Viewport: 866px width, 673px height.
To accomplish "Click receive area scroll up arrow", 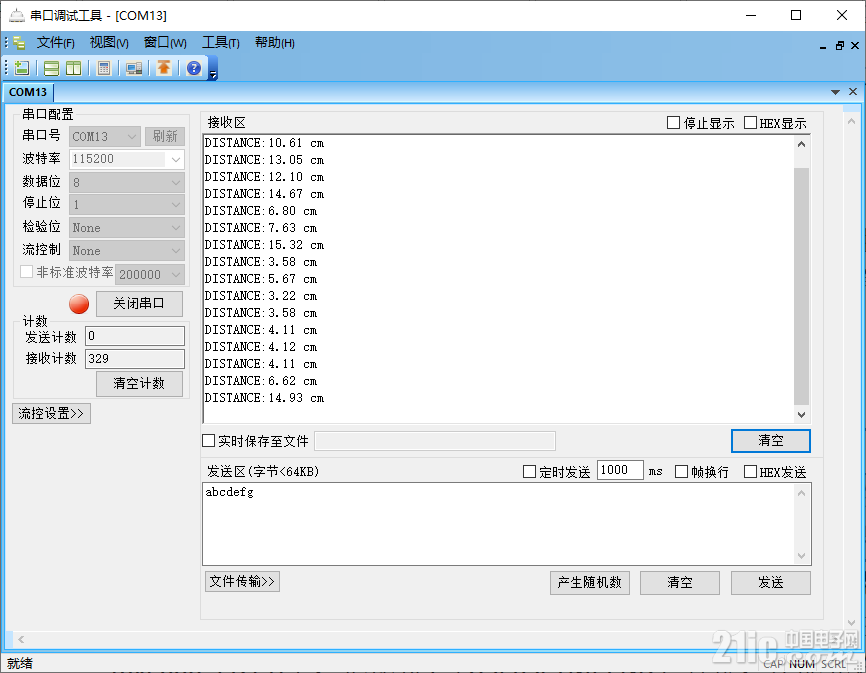I will (801, 144).
